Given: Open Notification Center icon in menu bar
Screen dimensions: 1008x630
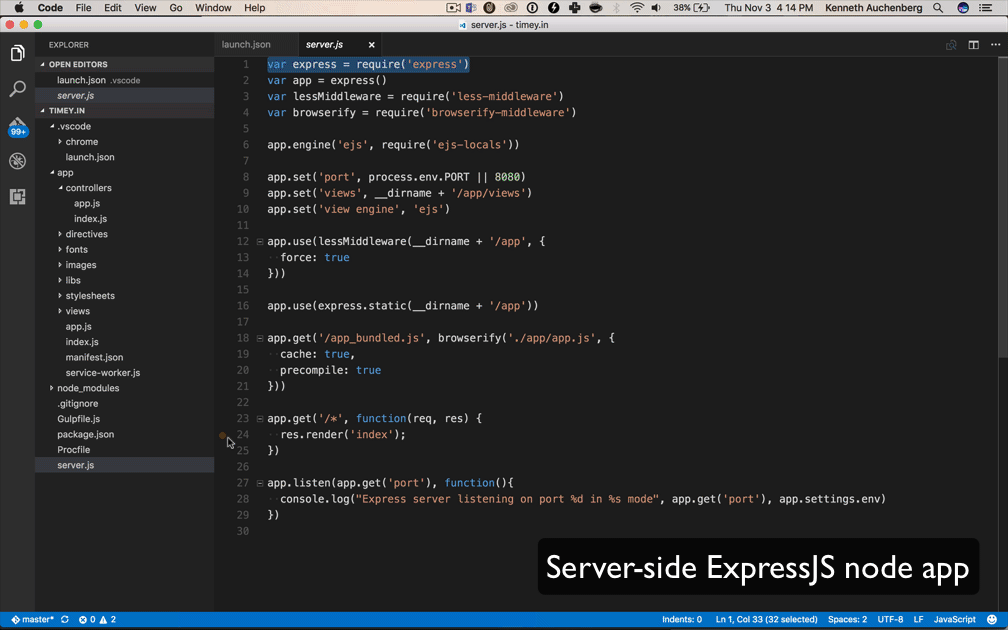Looking at the screenshot, I should pos(985,8).
